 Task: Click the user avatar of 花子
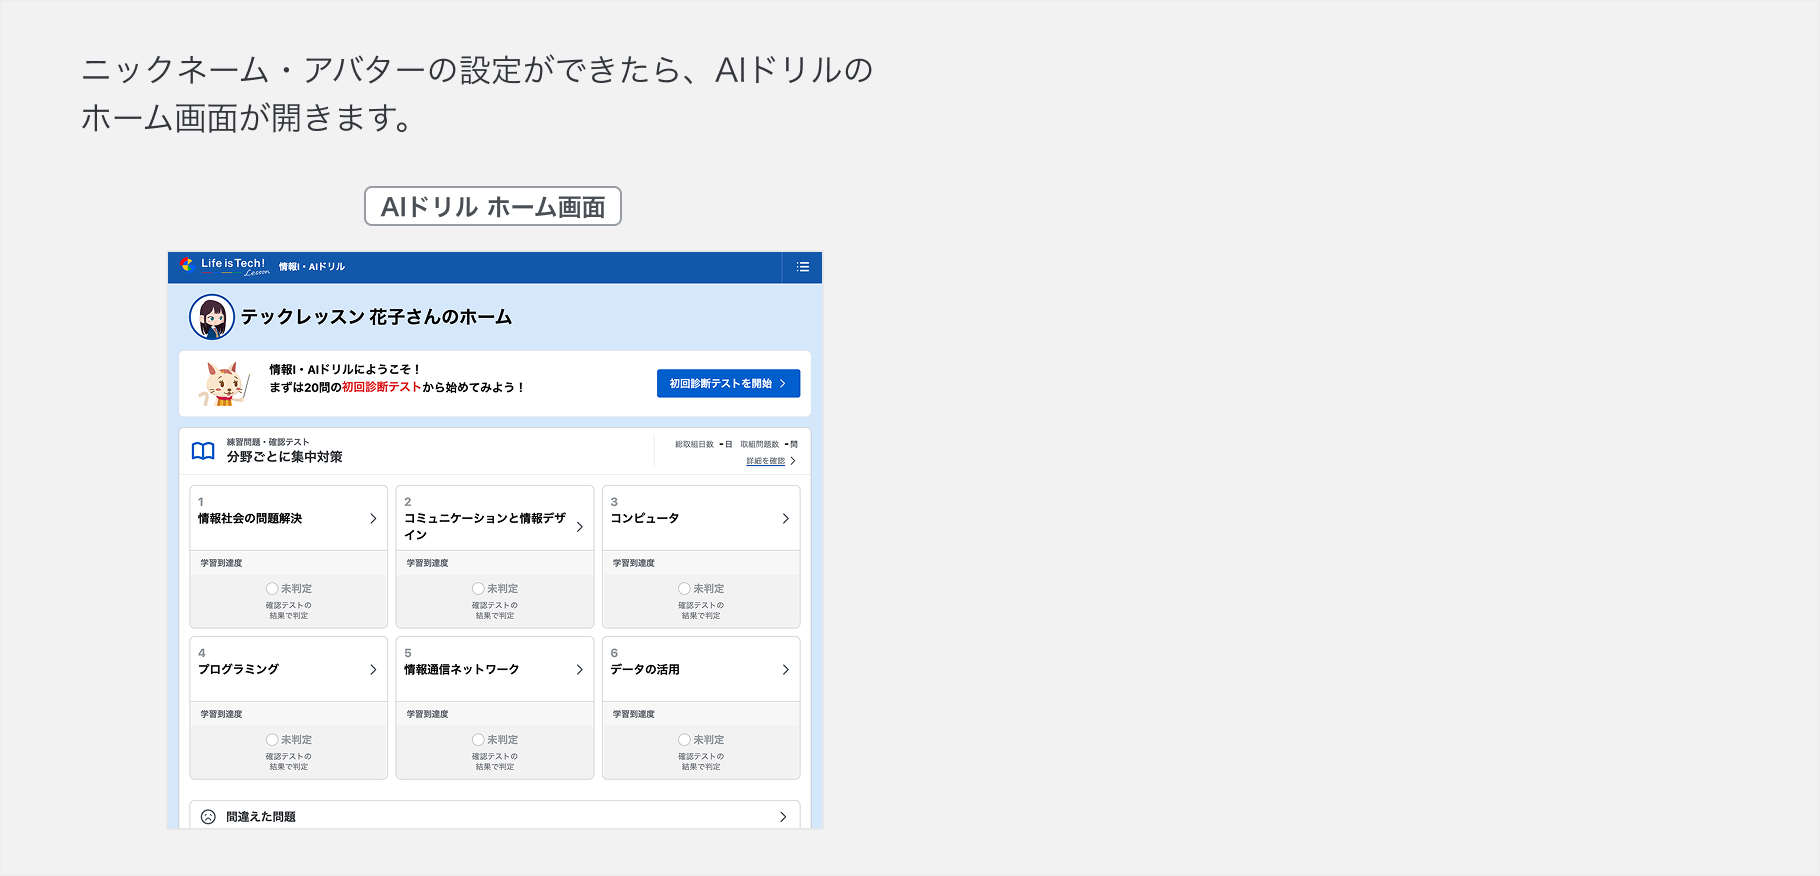click(212, 317)
